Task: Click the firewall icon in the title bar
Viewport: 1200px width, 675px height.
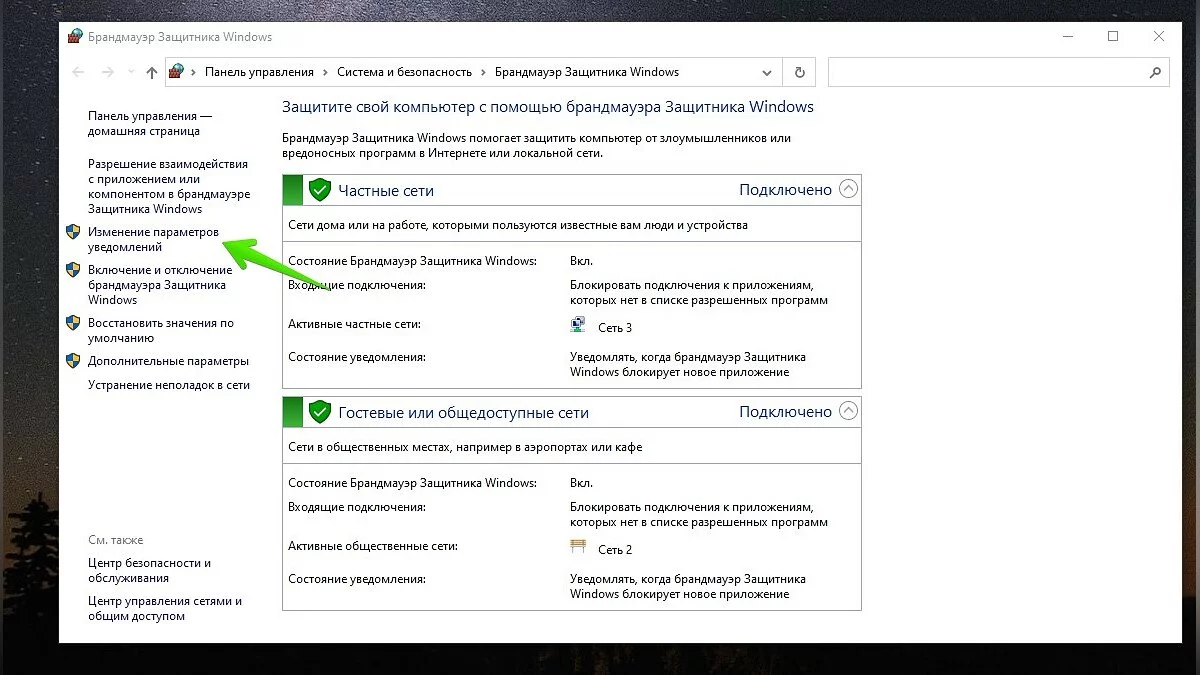Action: [75, 37]
